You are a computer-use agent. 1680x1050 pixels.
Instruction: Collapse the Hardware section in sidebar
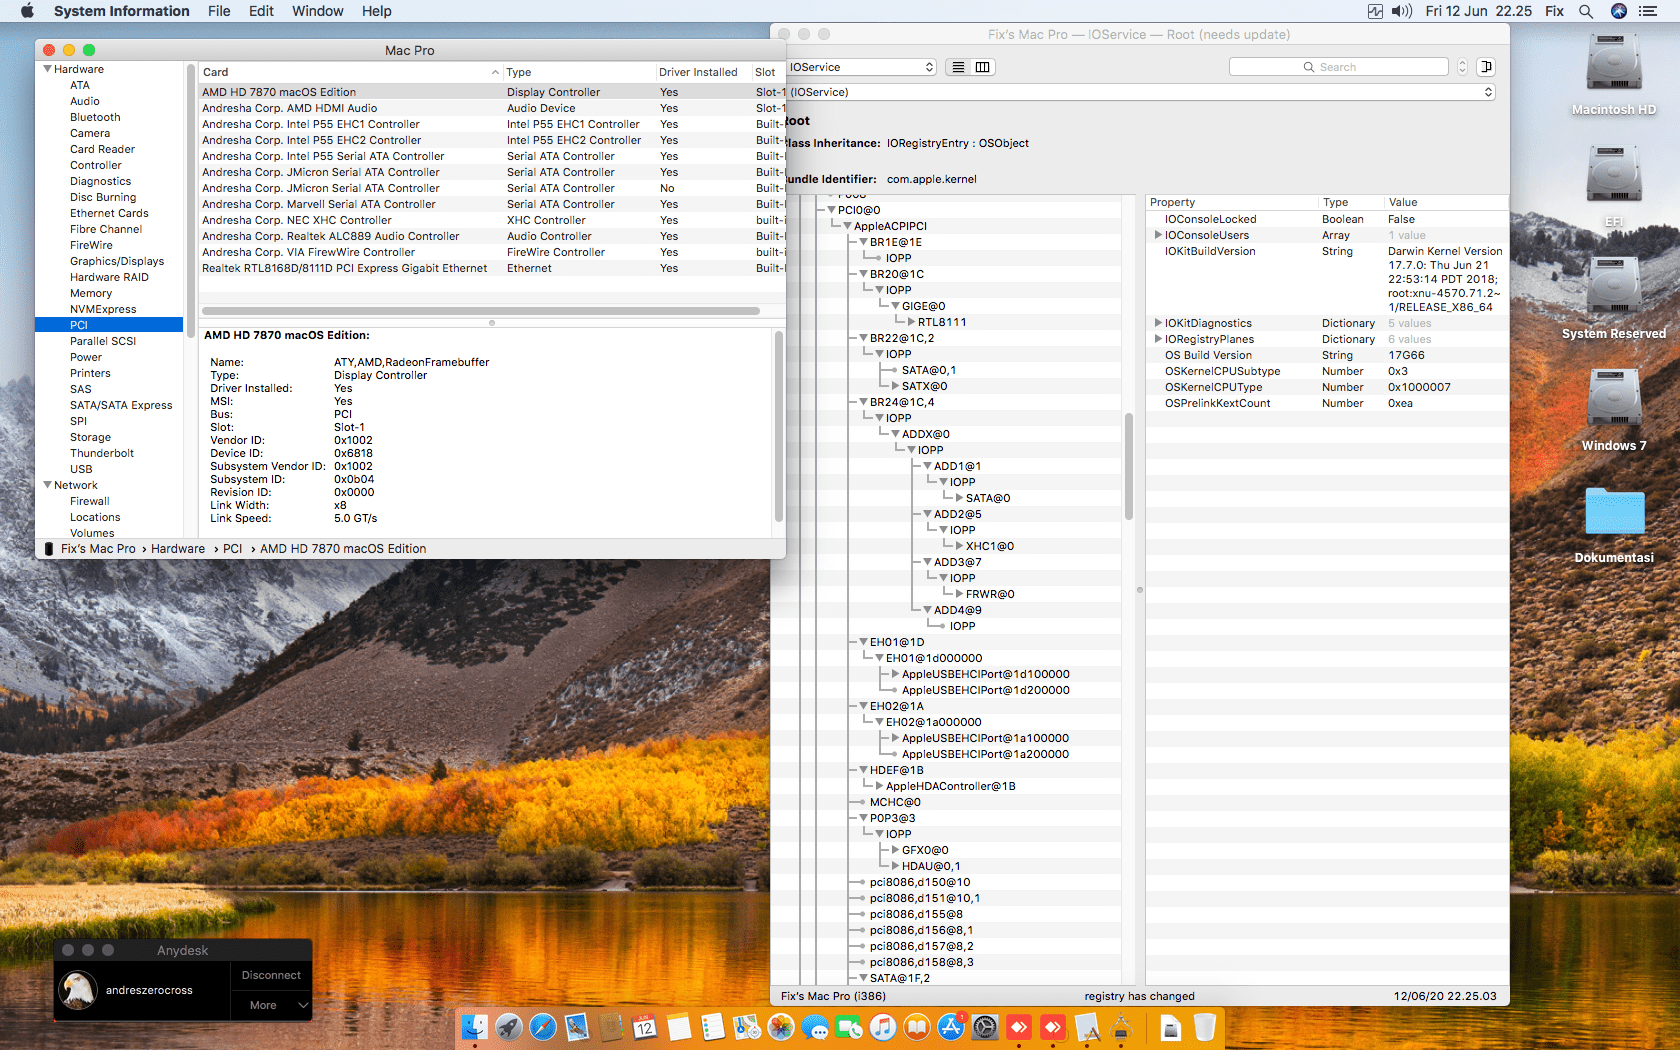tap(47, 69)
